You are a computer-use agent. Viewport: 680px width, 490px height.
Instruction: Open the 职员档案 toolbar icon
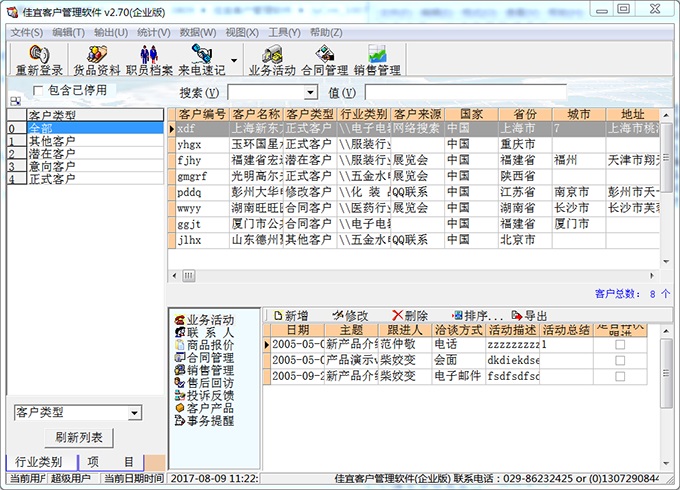click(x=149, y=60)
